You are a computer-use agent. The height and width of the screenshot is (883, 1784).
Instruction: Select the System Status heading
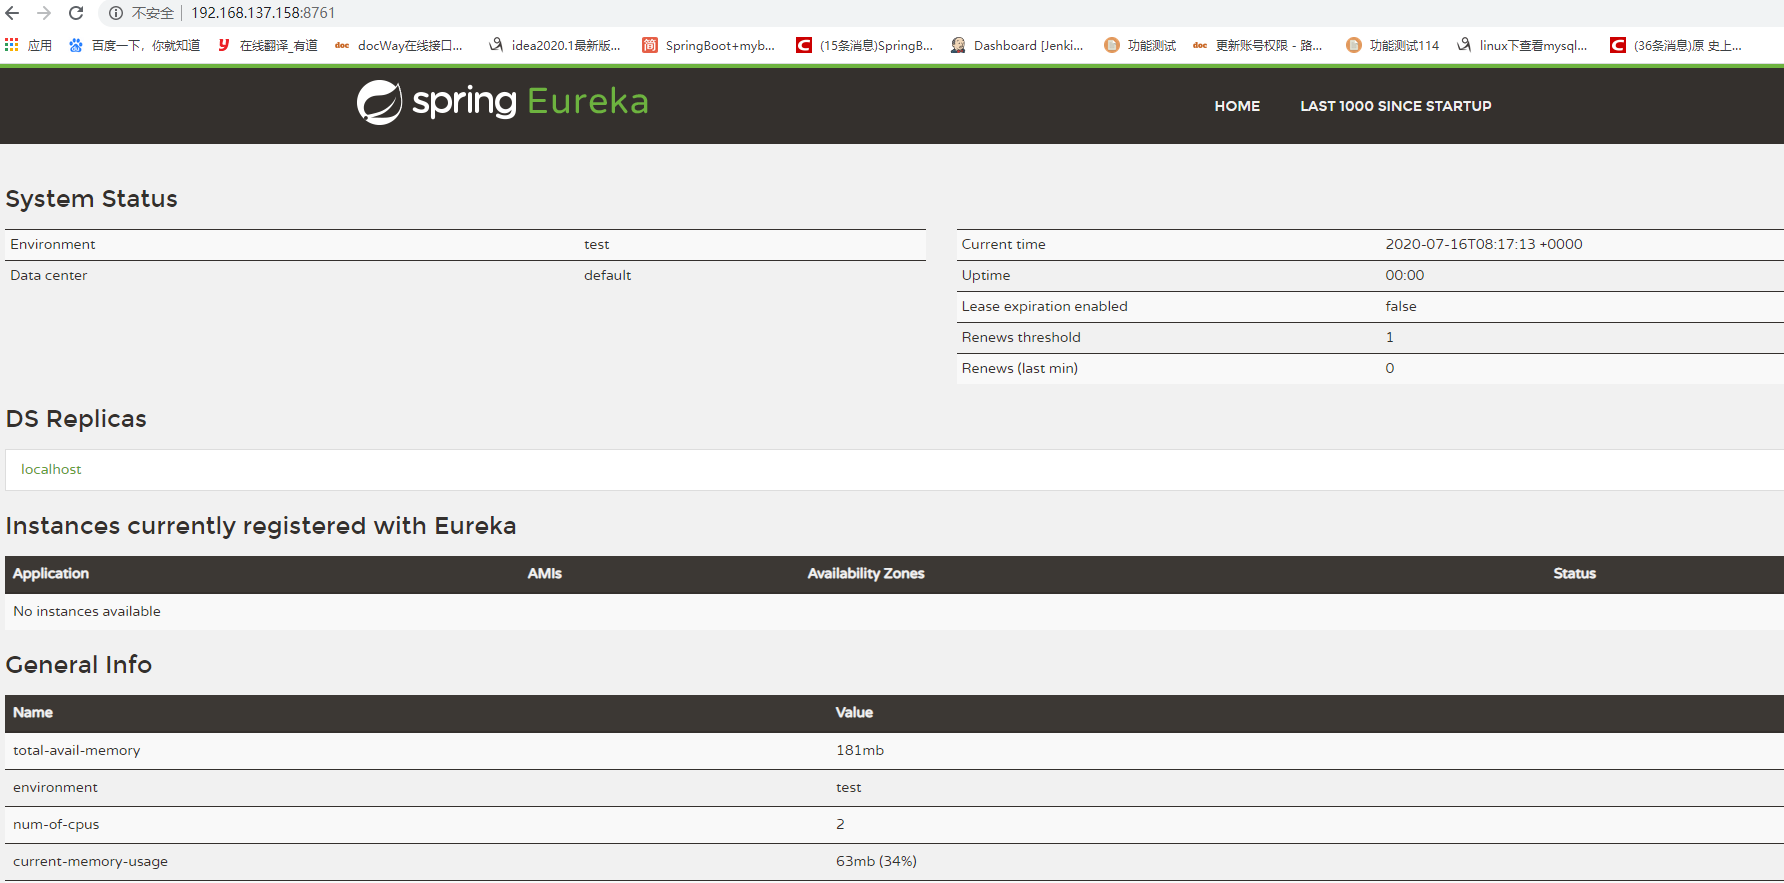click(91, 199)
